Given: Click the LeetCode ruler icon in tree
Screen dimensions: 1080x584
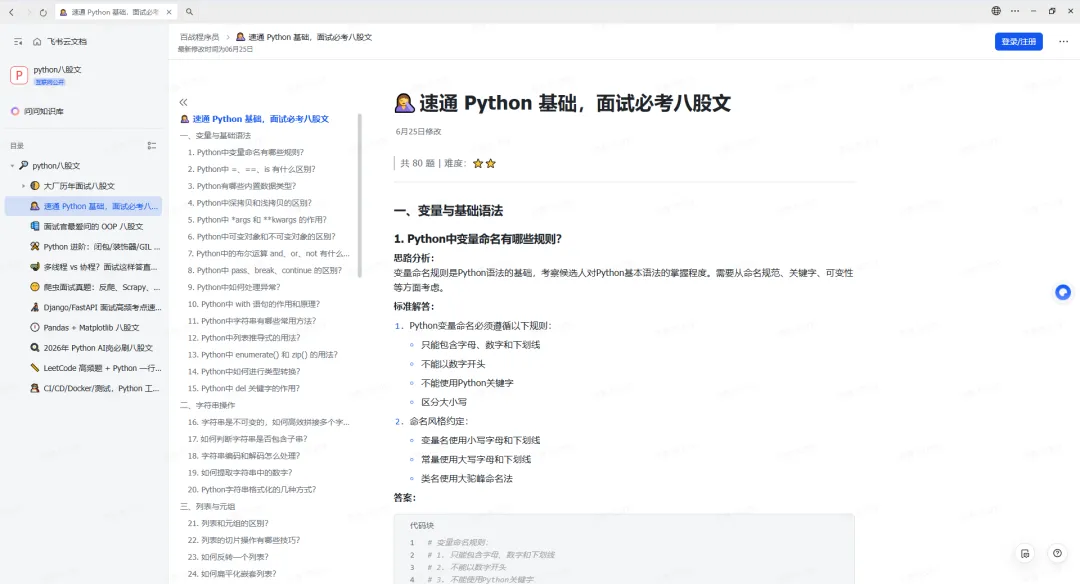Looking at the screenshot, I should [x=34, y=368].
